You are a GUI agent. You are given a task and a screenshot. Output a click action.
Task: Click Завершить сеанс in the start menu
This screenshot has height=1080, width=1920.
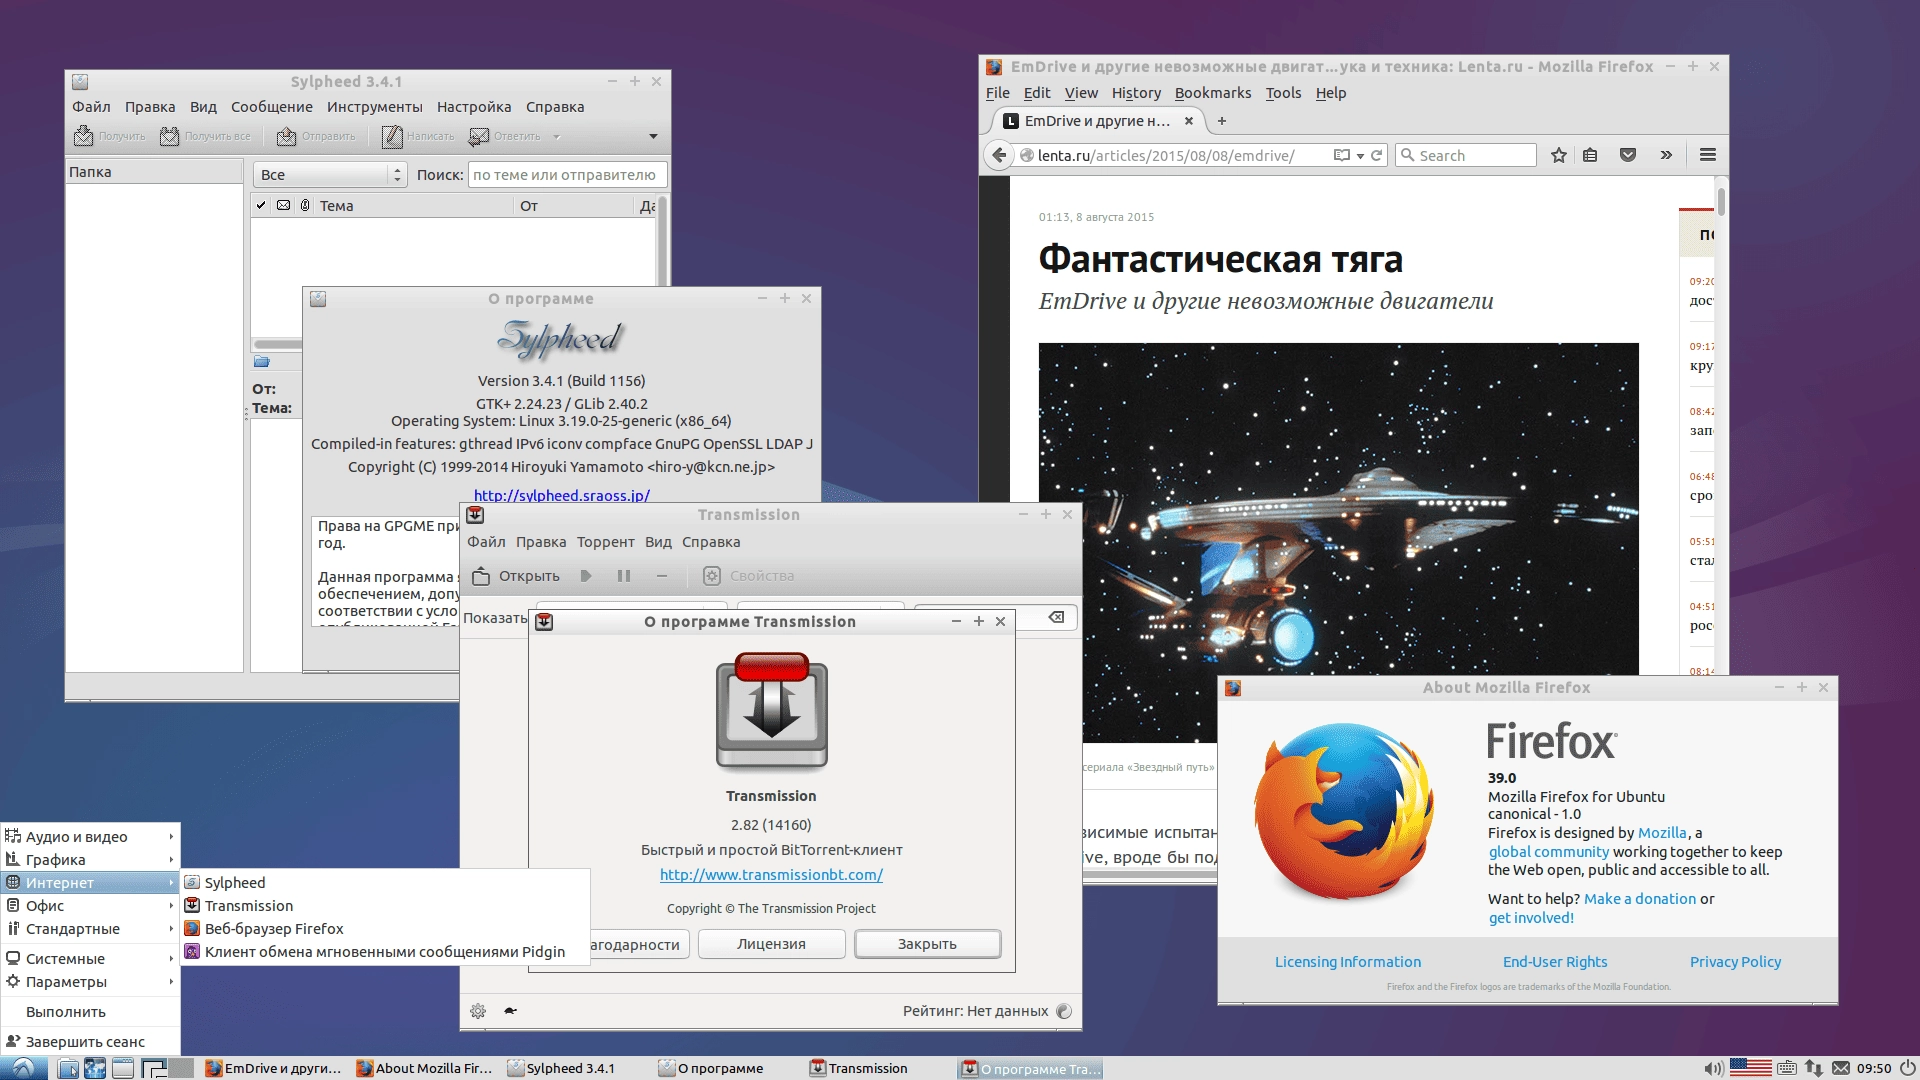(90, 1042)
